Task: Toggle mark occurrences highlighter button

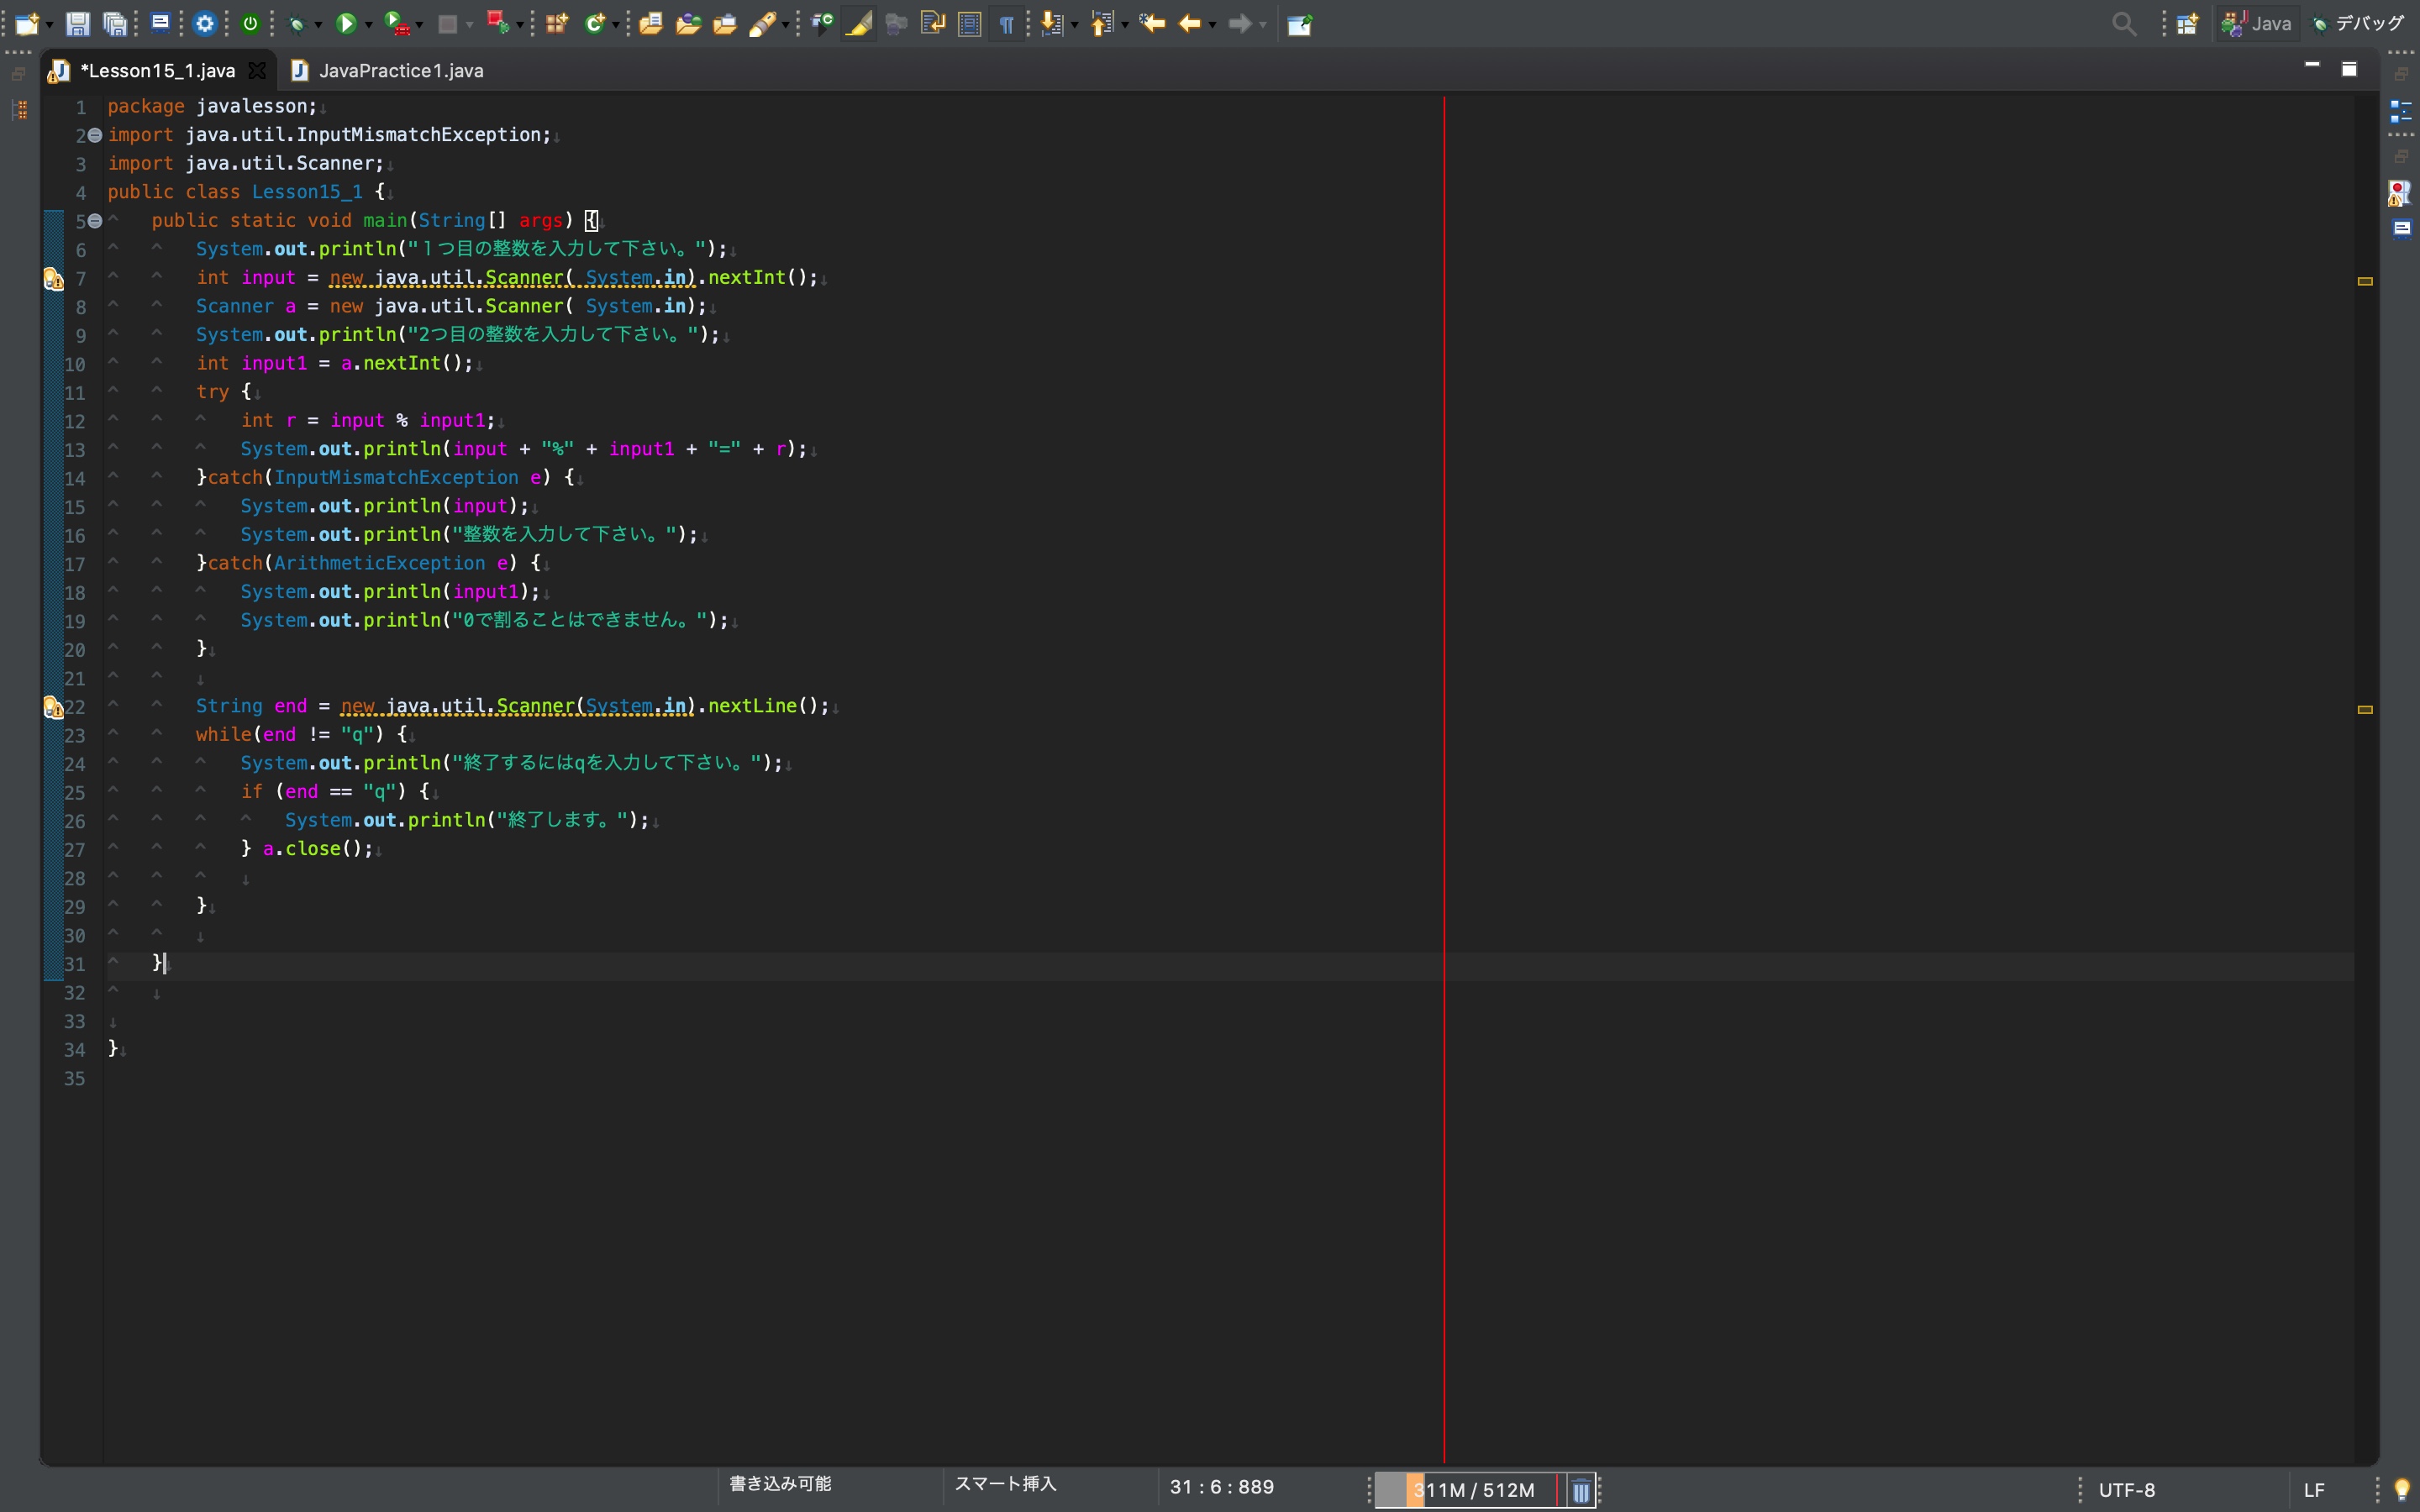Action: 859,24
